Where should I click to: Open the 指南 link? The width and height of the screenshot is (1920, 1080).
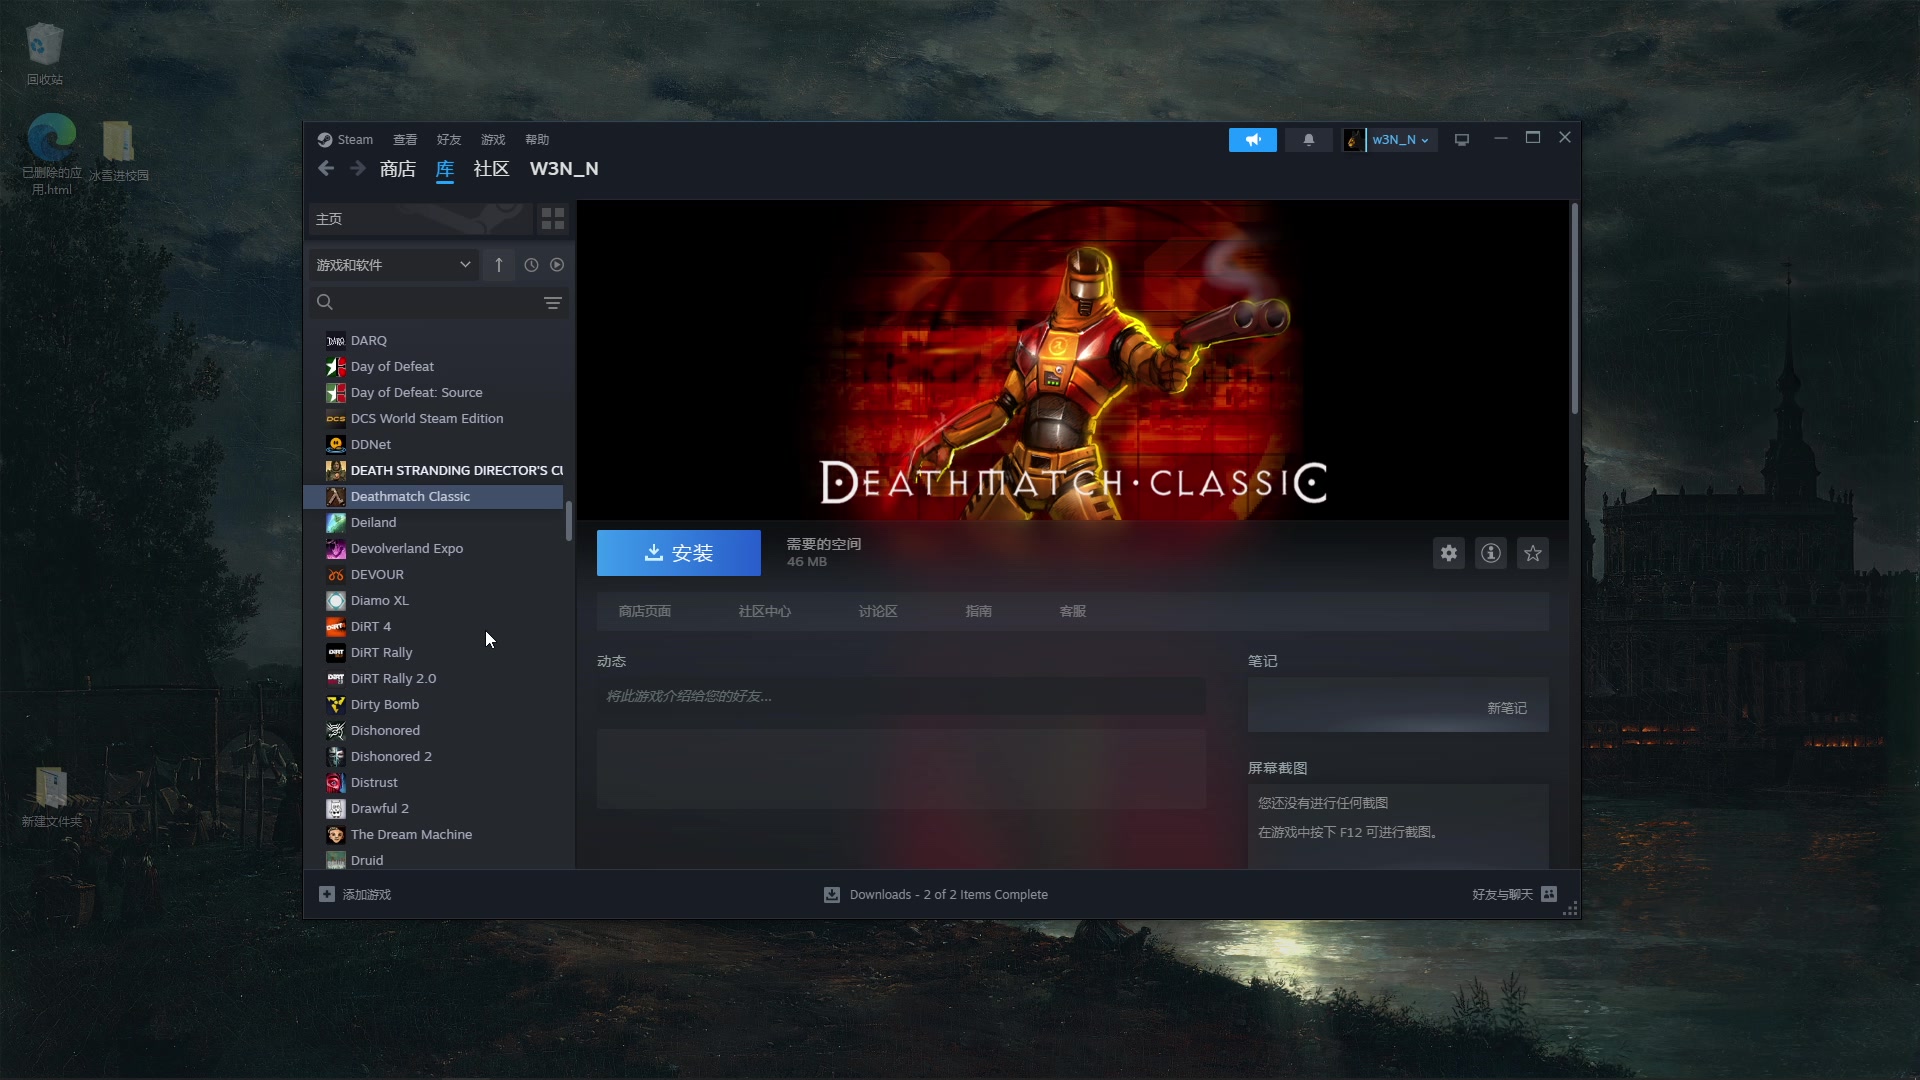coord(979,611)
